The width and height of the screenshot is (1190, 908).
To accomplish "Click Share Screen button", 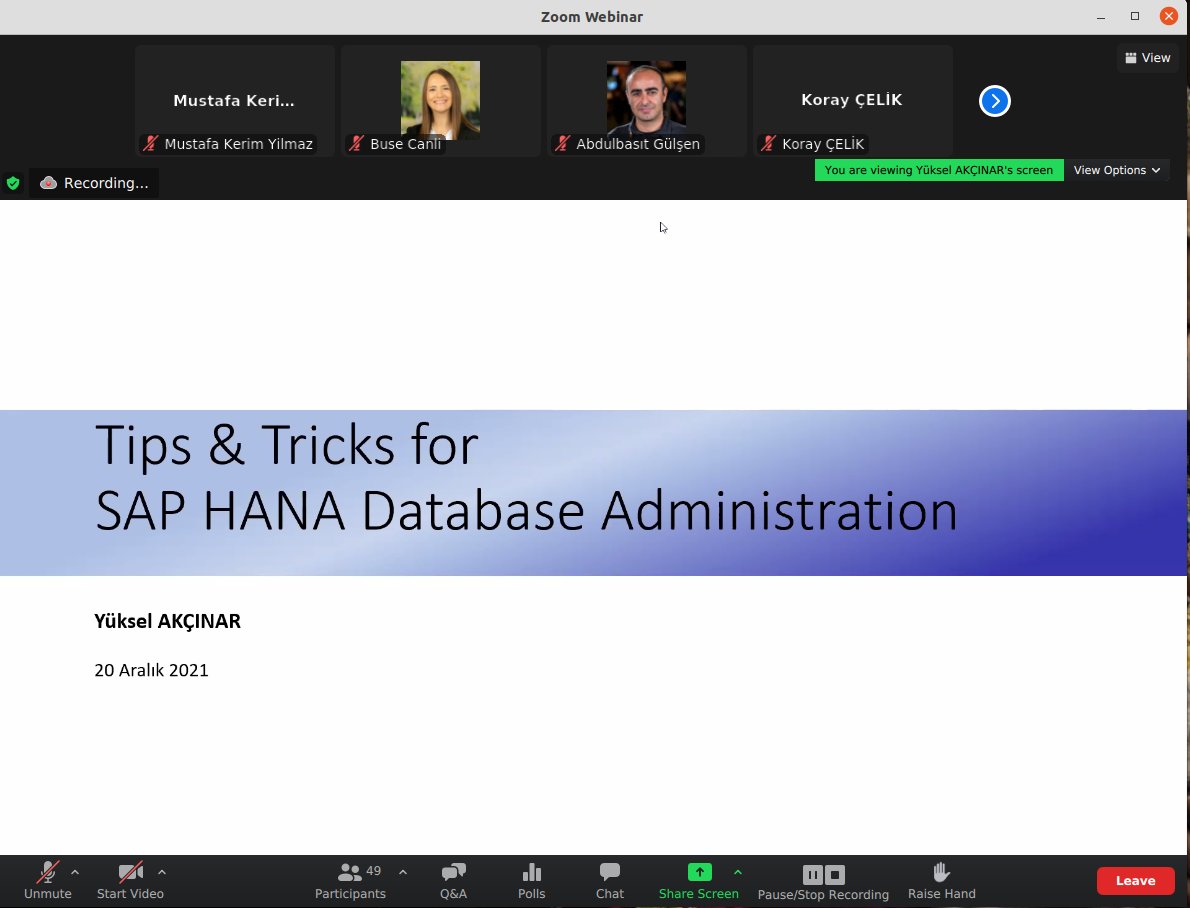I will [699, 881].
